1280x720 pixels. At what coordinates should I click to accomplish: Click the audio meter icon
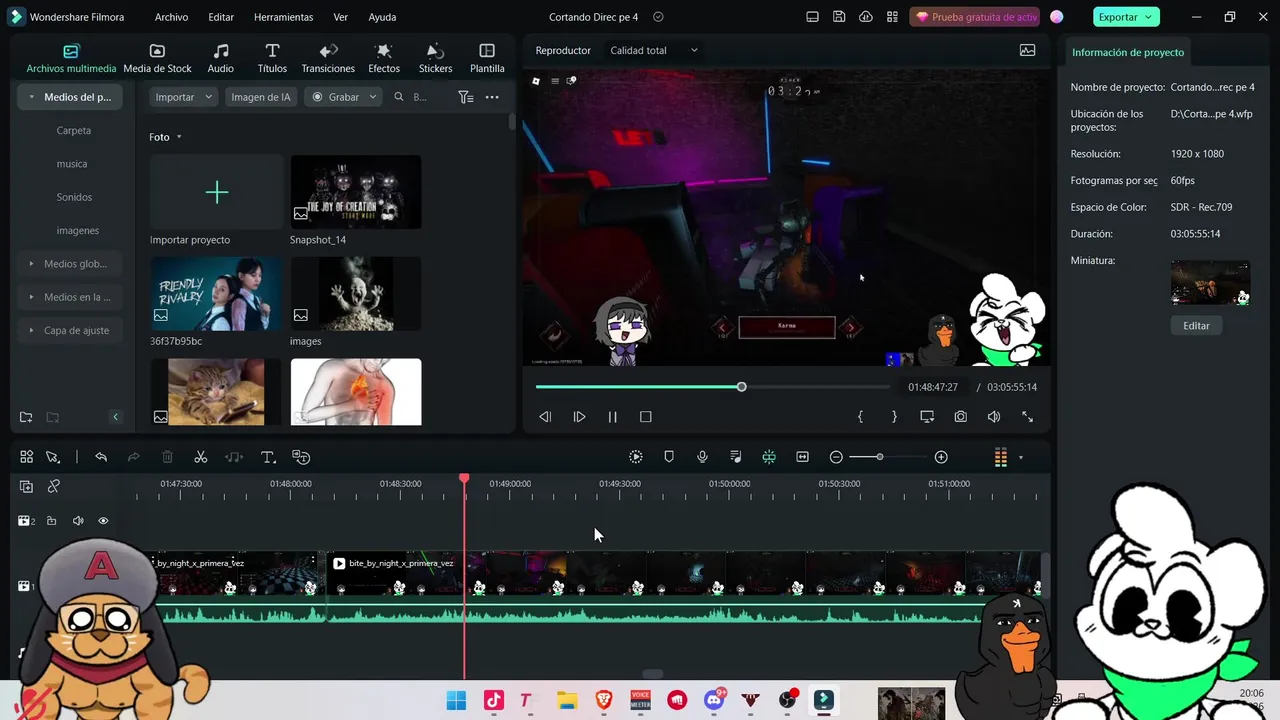[1000, 457]
